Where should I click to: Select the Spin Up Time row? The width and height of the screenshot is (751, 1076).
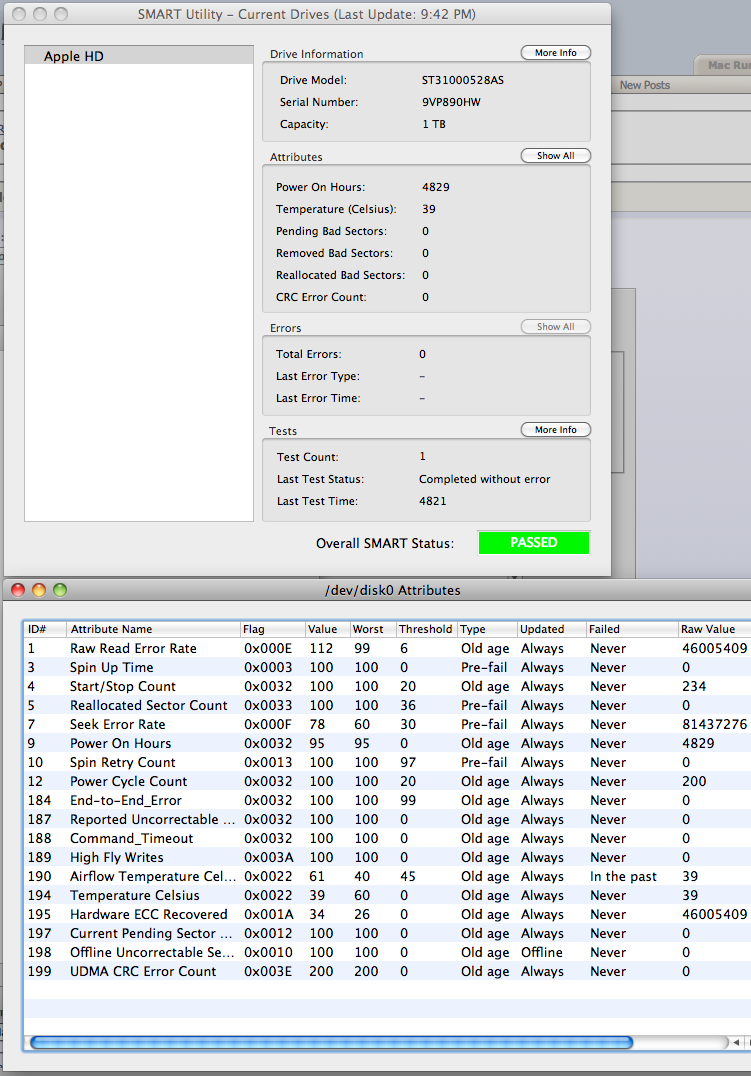click(388, 667)
